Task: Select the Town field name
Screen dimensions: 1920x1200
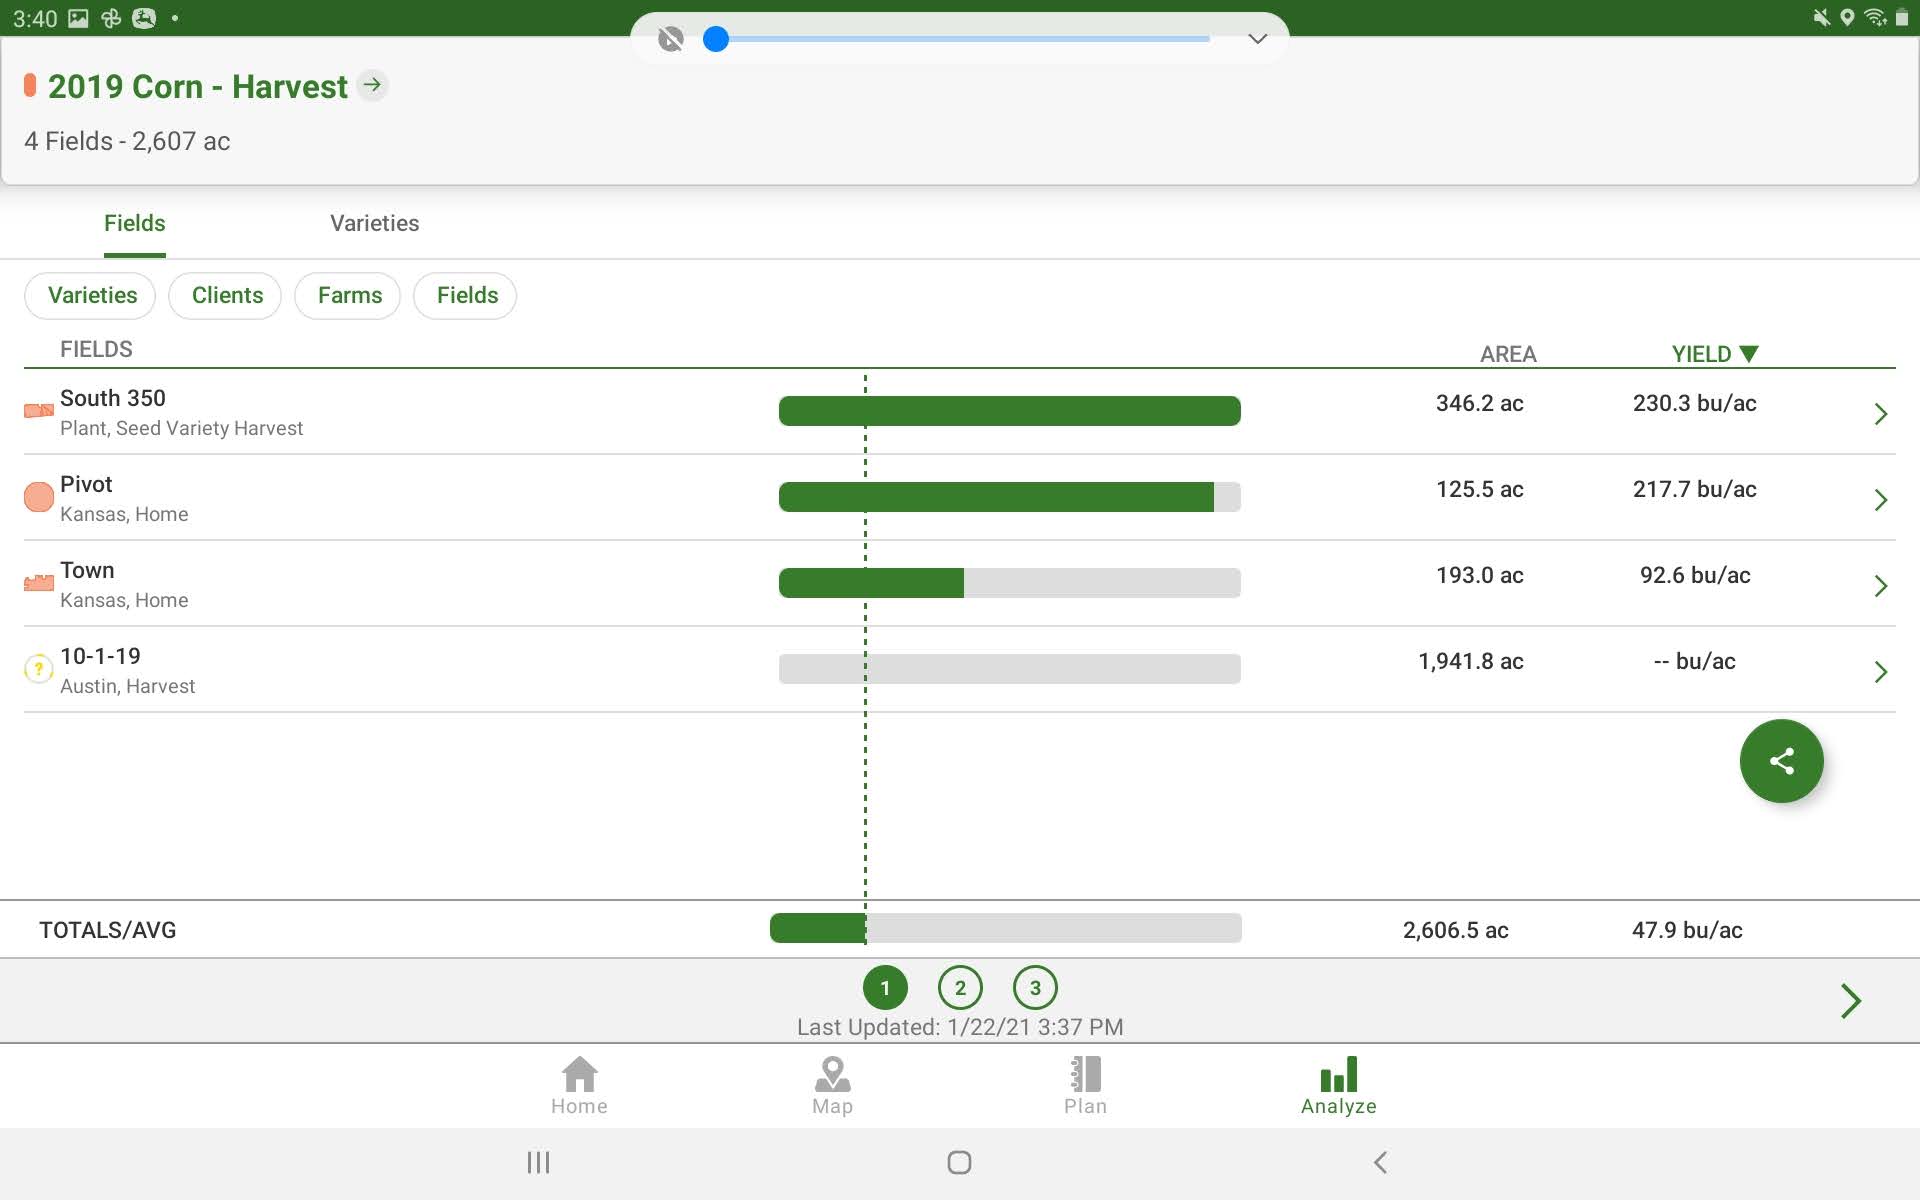Action: tap(87, 570)
